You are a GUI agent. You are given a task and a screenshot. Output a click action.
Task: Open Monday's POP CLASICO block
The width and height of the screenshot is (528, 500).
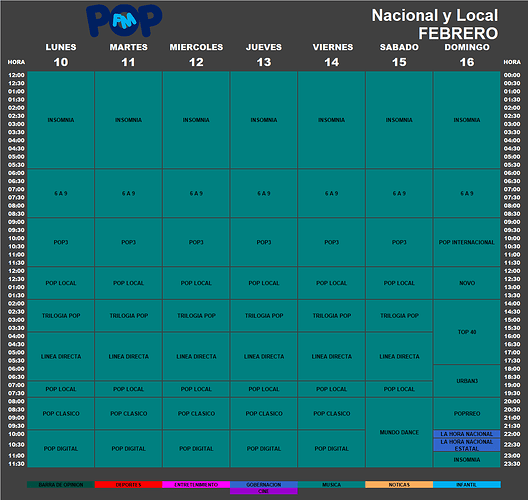pyautogui.click(x=61, y=413)
